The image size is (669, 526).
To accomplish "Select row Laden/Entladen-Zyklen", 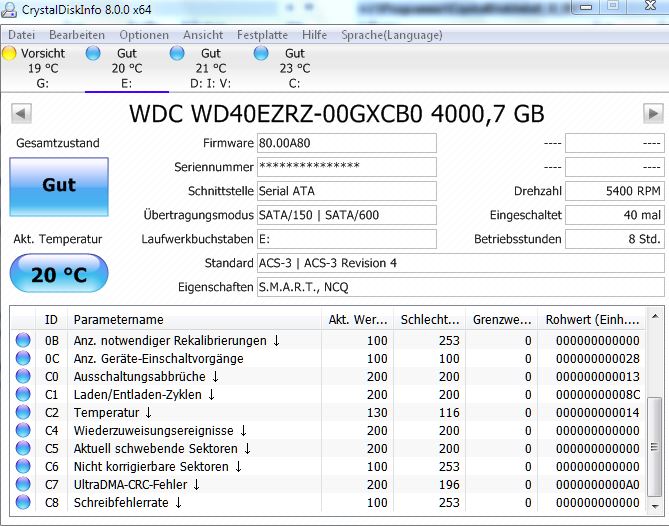I will point(328,394).
